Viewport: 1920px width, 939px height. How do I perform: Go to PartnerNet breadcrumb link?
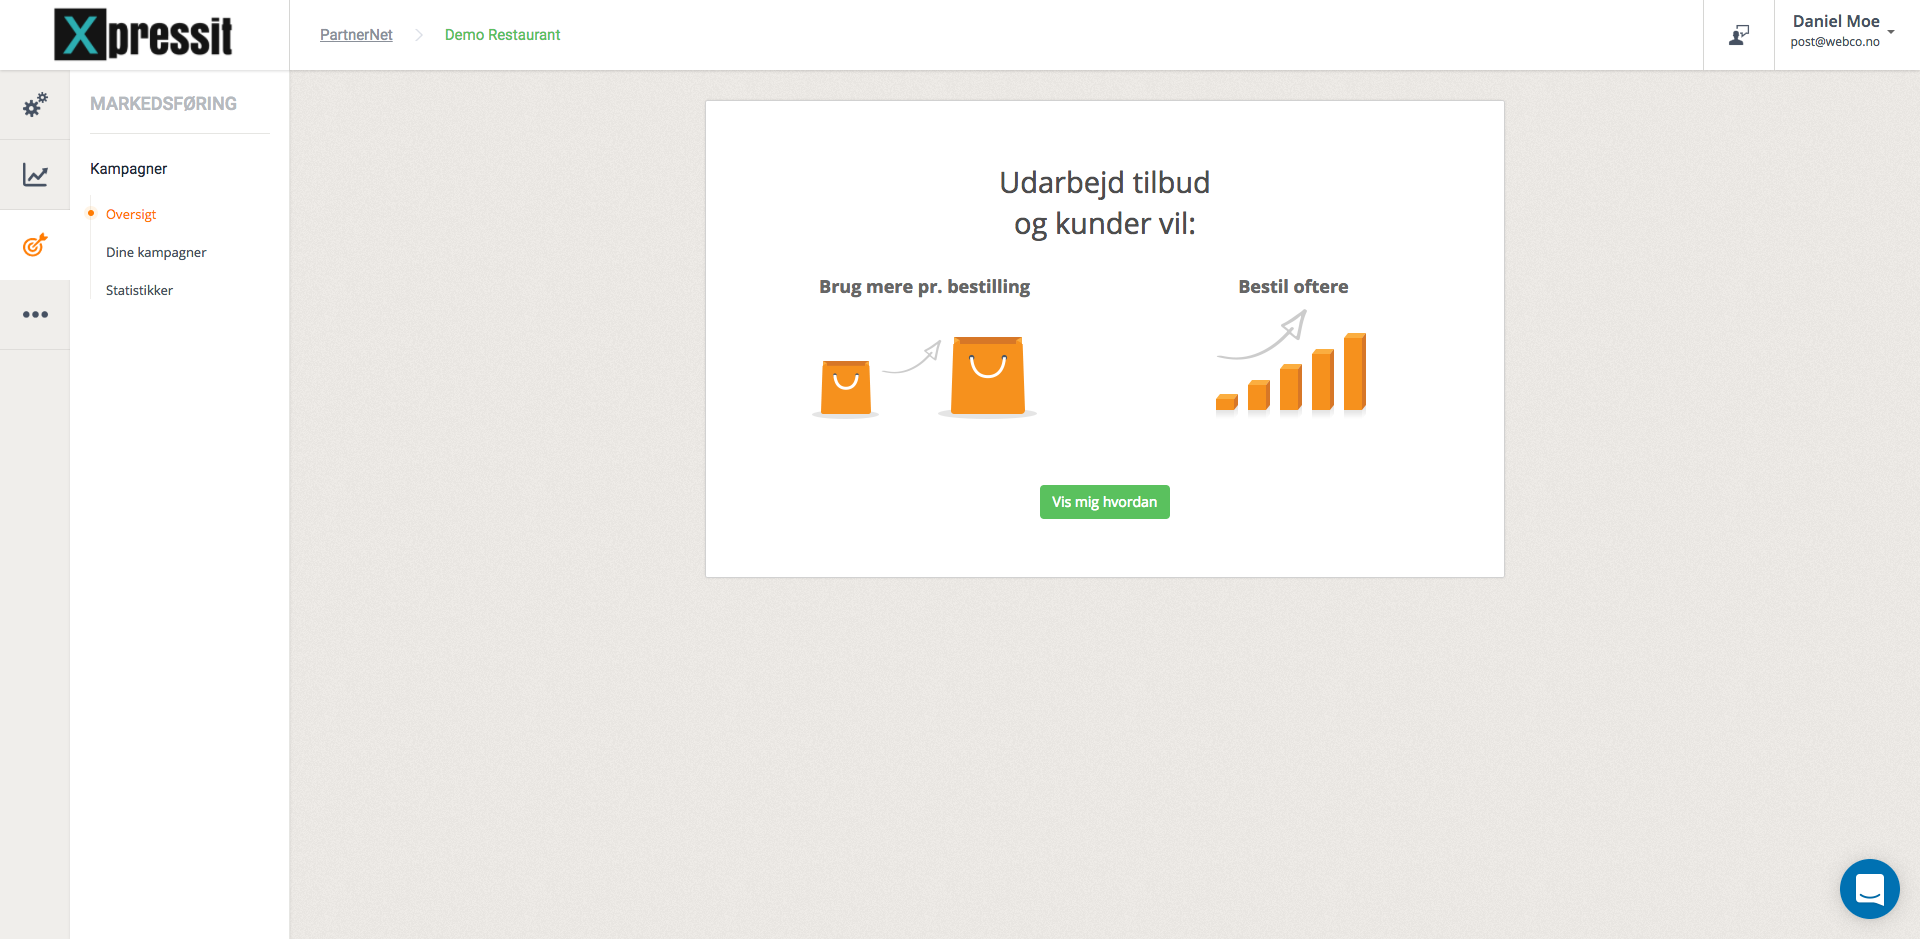tap(356, 35)
